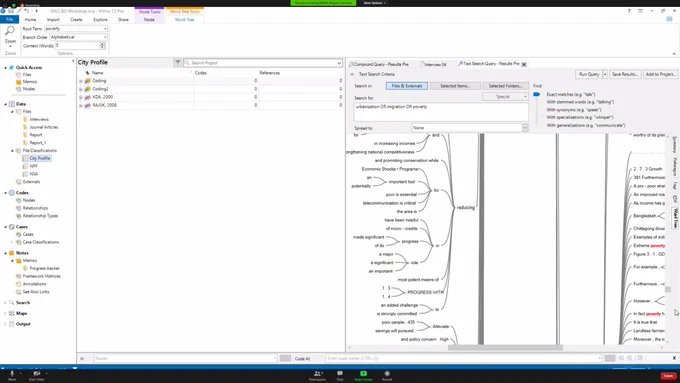Click the Zoom Chat icon
The height and width of the screenshot is (383, 680).
point(340,373)
